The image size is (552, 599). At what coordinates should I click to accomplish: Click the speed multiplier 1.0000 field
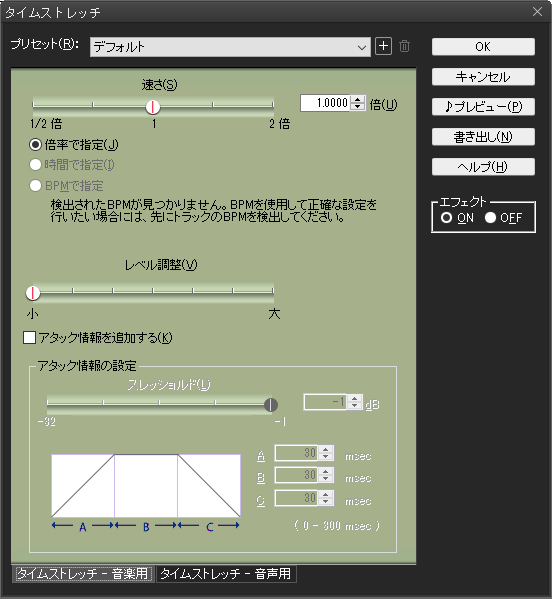pyautogui.click(x=325, y=103)
